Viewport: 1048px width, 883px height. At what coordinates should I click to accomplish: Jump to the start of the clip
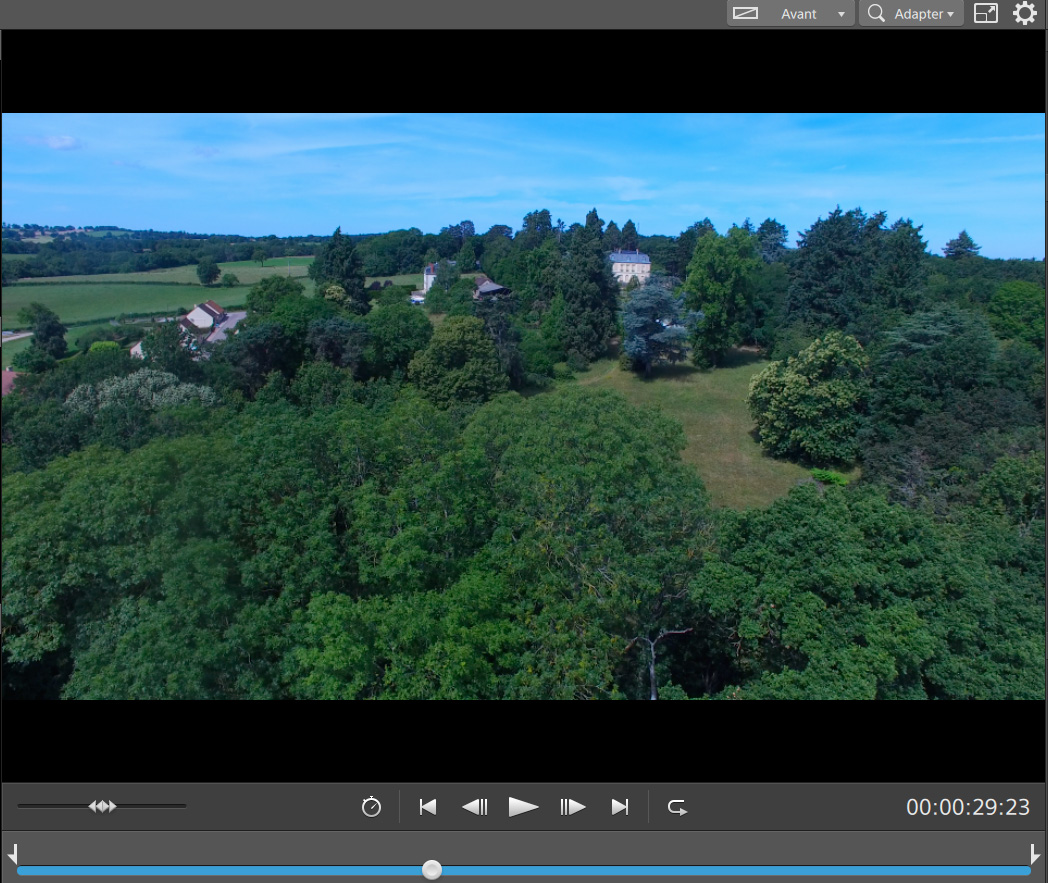pyautogui.click(x=428, y=807)
